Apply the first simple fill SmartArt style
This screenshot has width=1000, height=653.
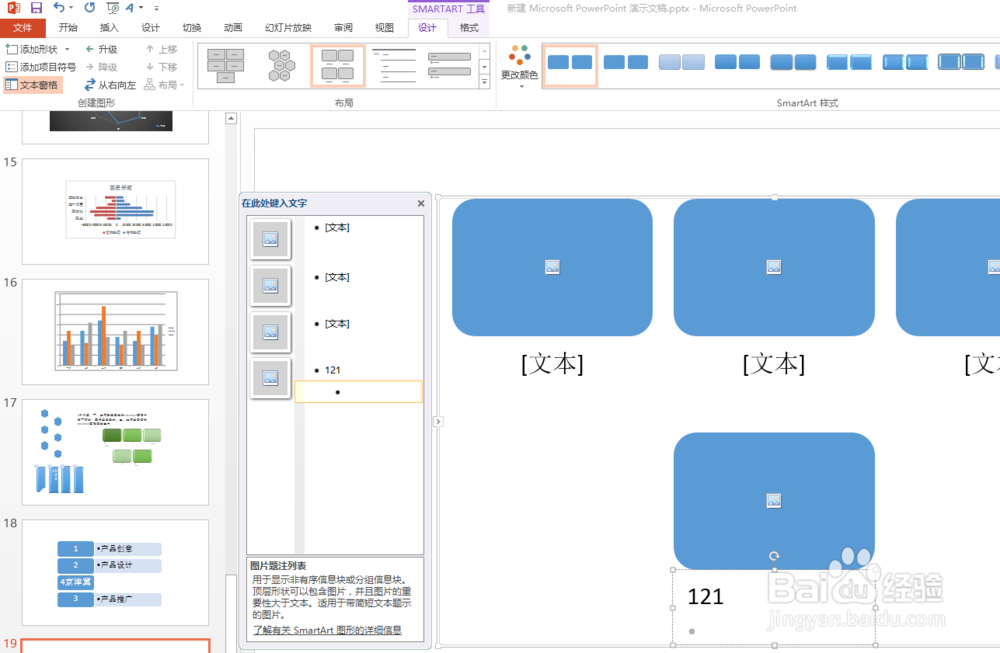(x=570, y=65)
